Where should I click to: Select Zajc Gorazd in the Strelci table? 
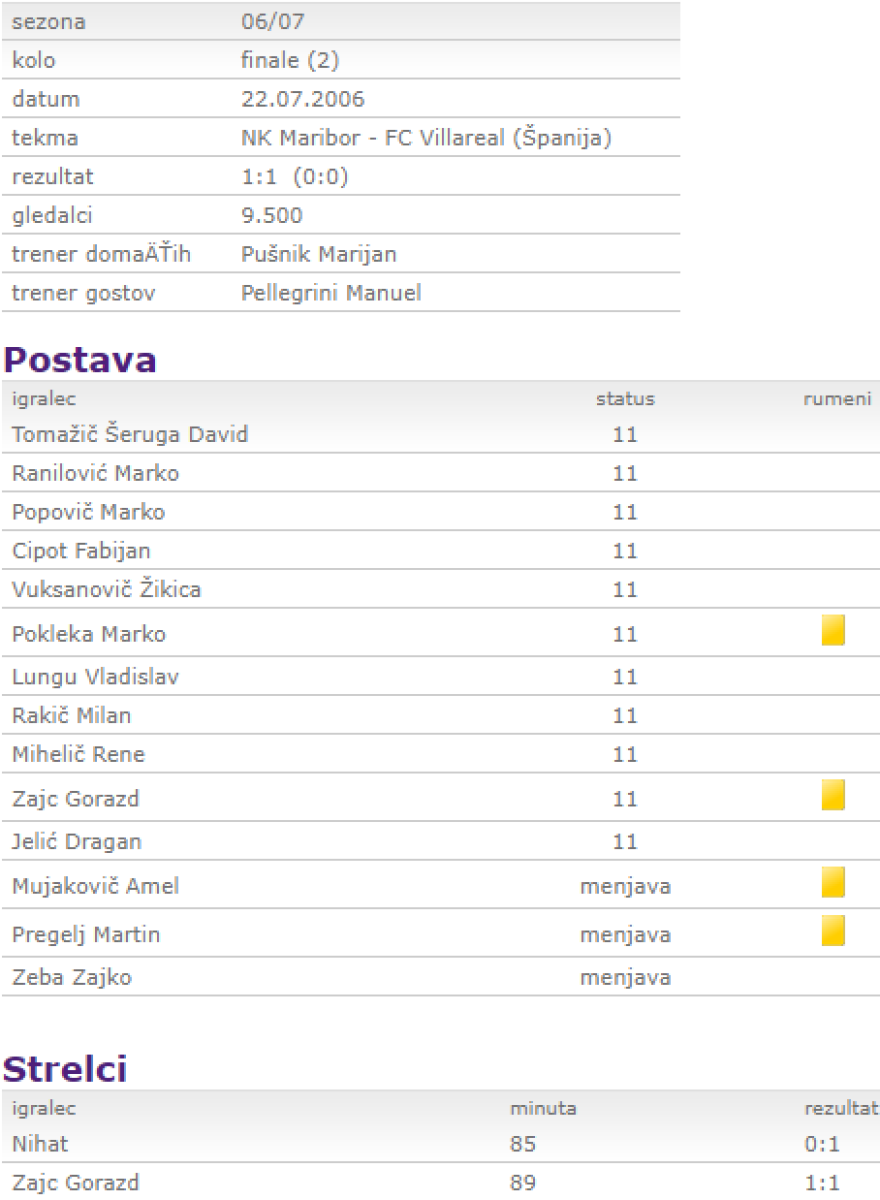tap(76, 1184)
